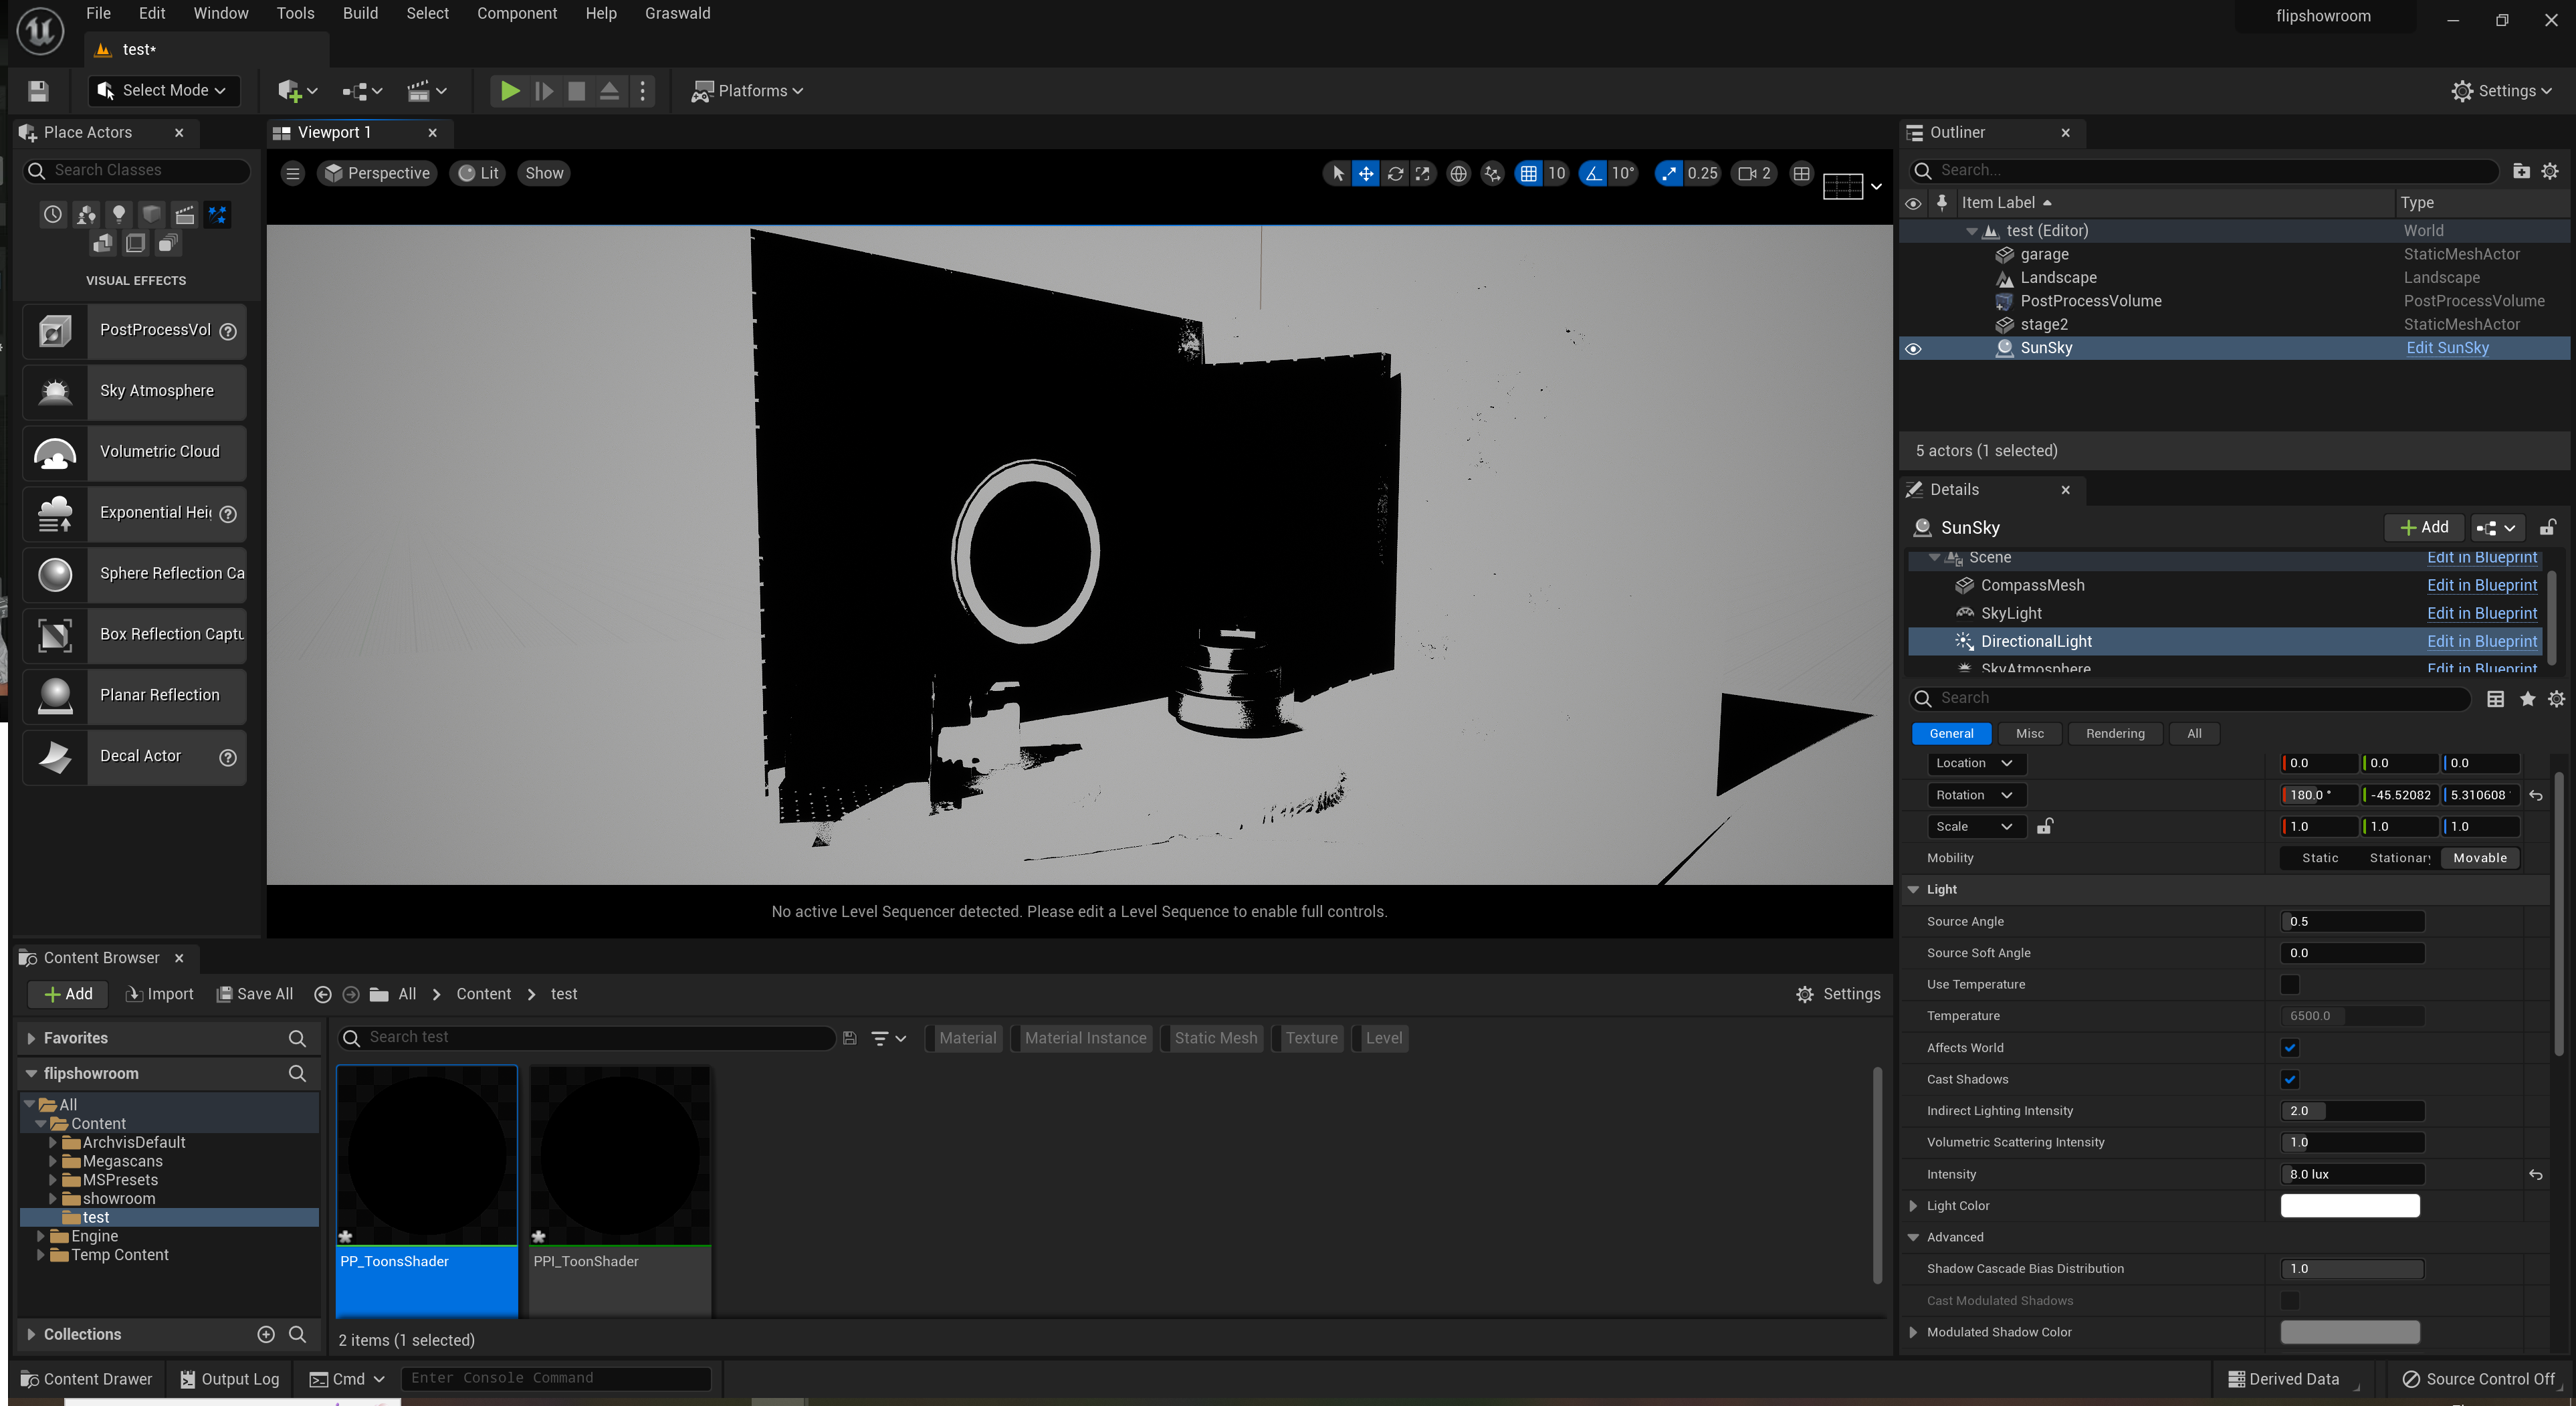Uncheck the Cast Shadows checkbox
Image resolution: width=2576 pixels, height=1406 pixels.
(2289, 1079)
